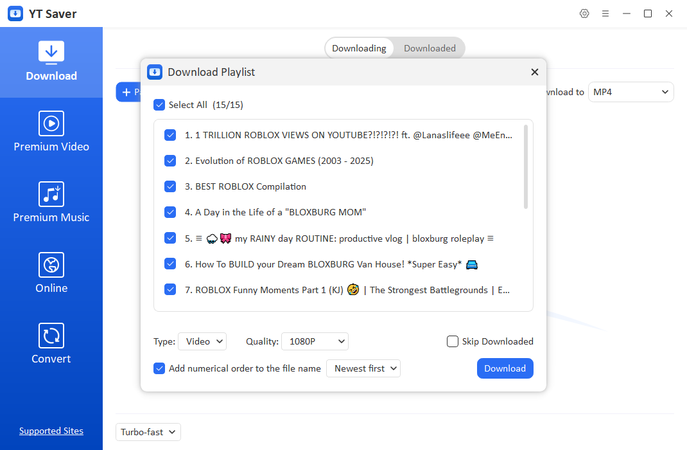Image resolution: width=687 pixels, height=450 pixels.
Task: Open the Supported Sites link
Action: [51, 431]
